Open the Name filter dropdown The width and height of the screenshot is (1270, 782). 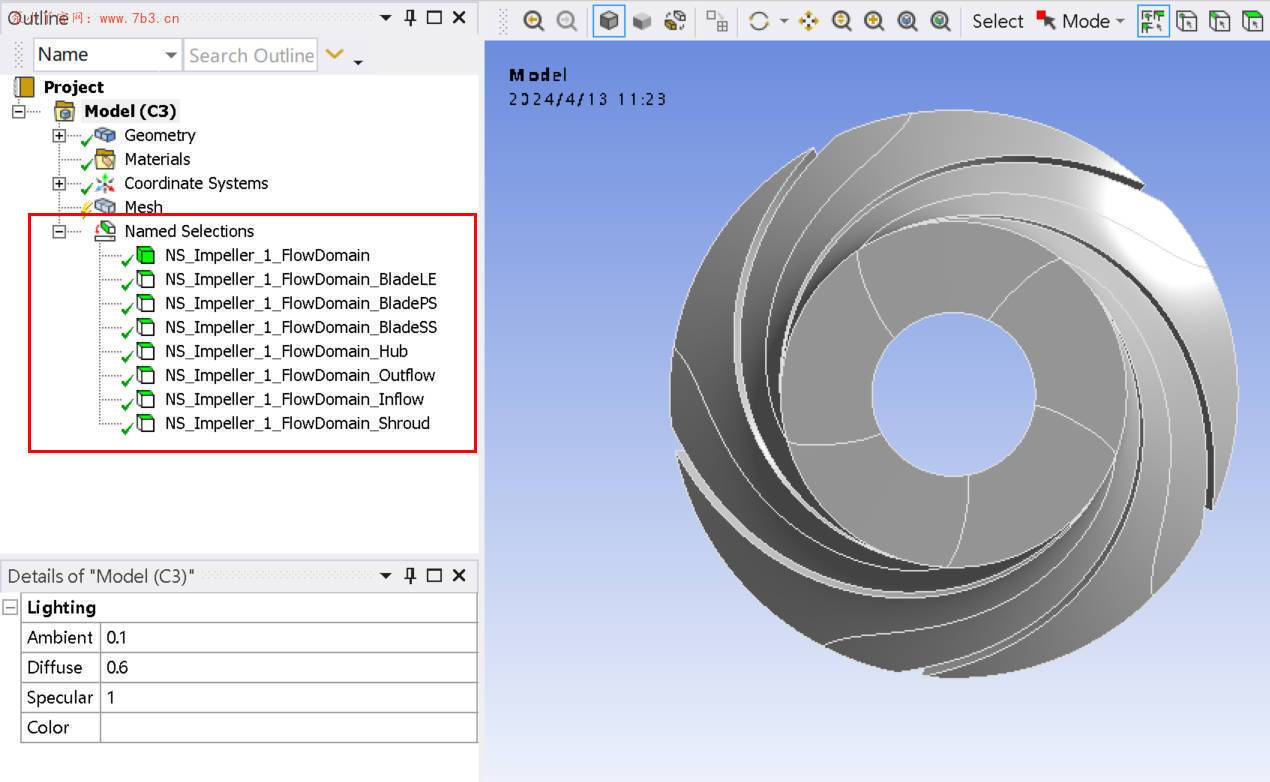coord(170,55)
